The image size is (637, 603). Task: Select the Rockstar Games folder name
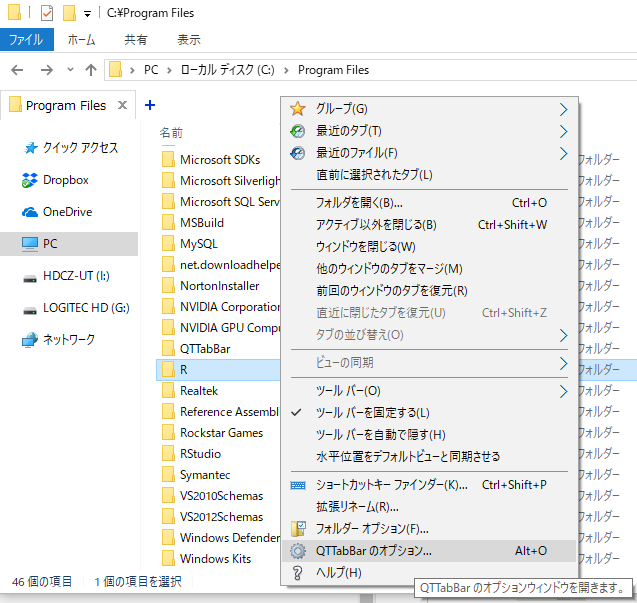(221, 433)
